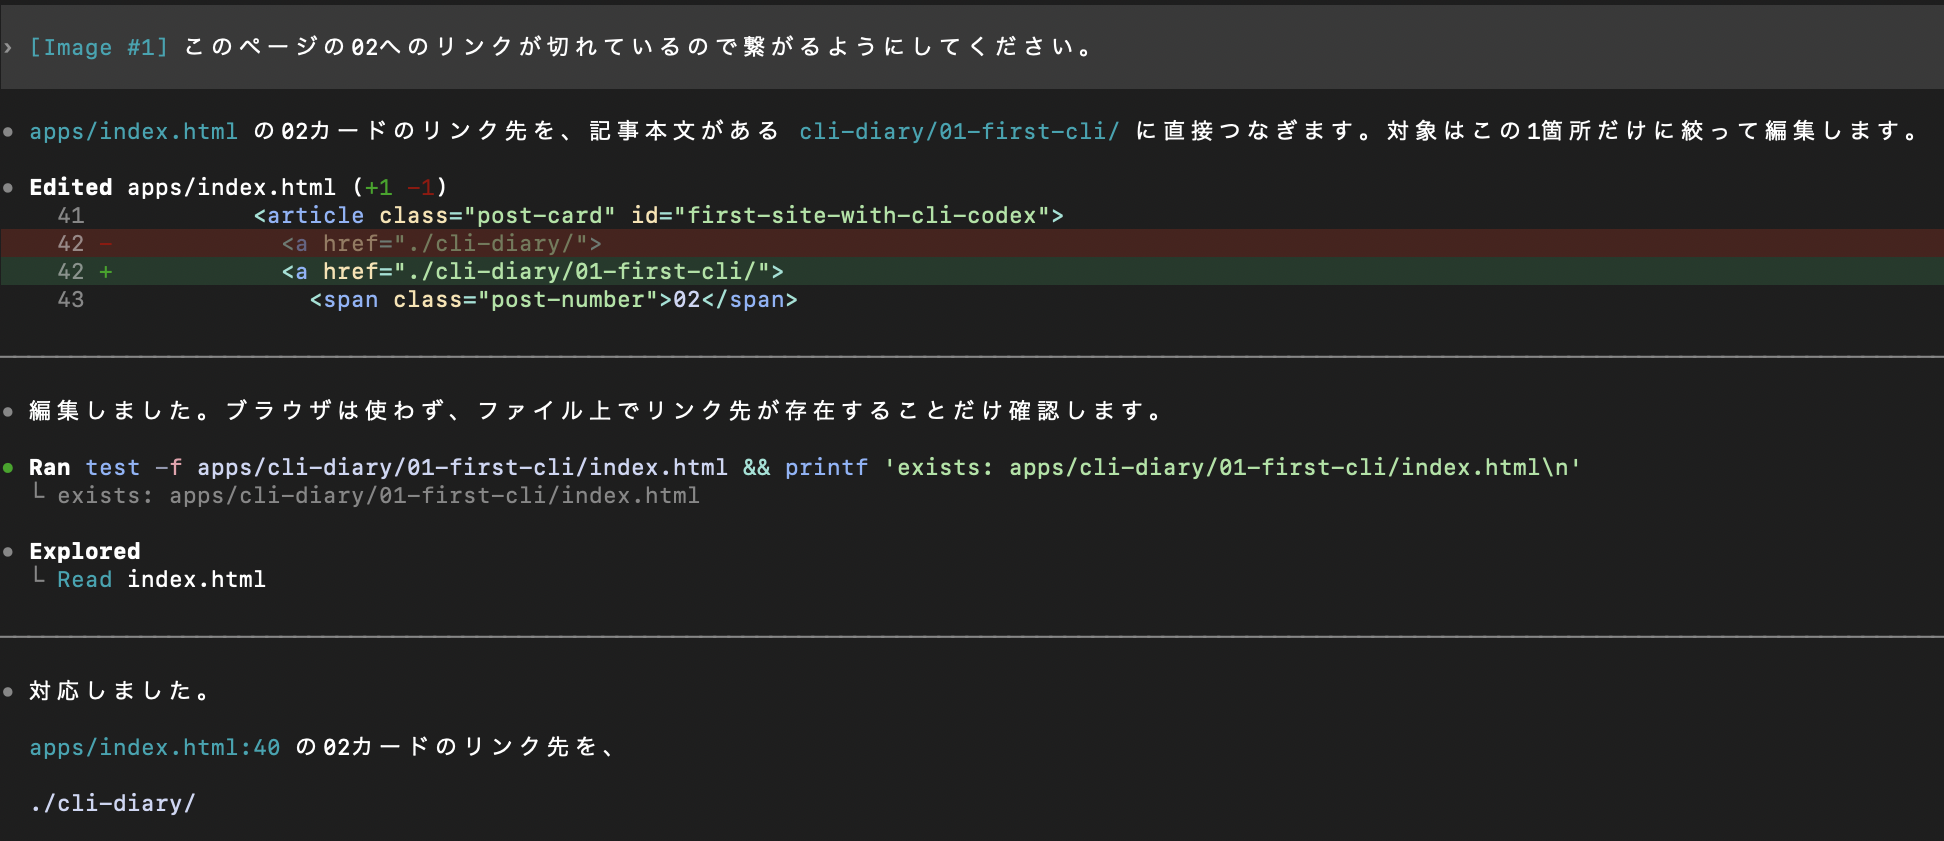Open apps/index.html path in first response
1944x841 pixels.
(133, 131)
